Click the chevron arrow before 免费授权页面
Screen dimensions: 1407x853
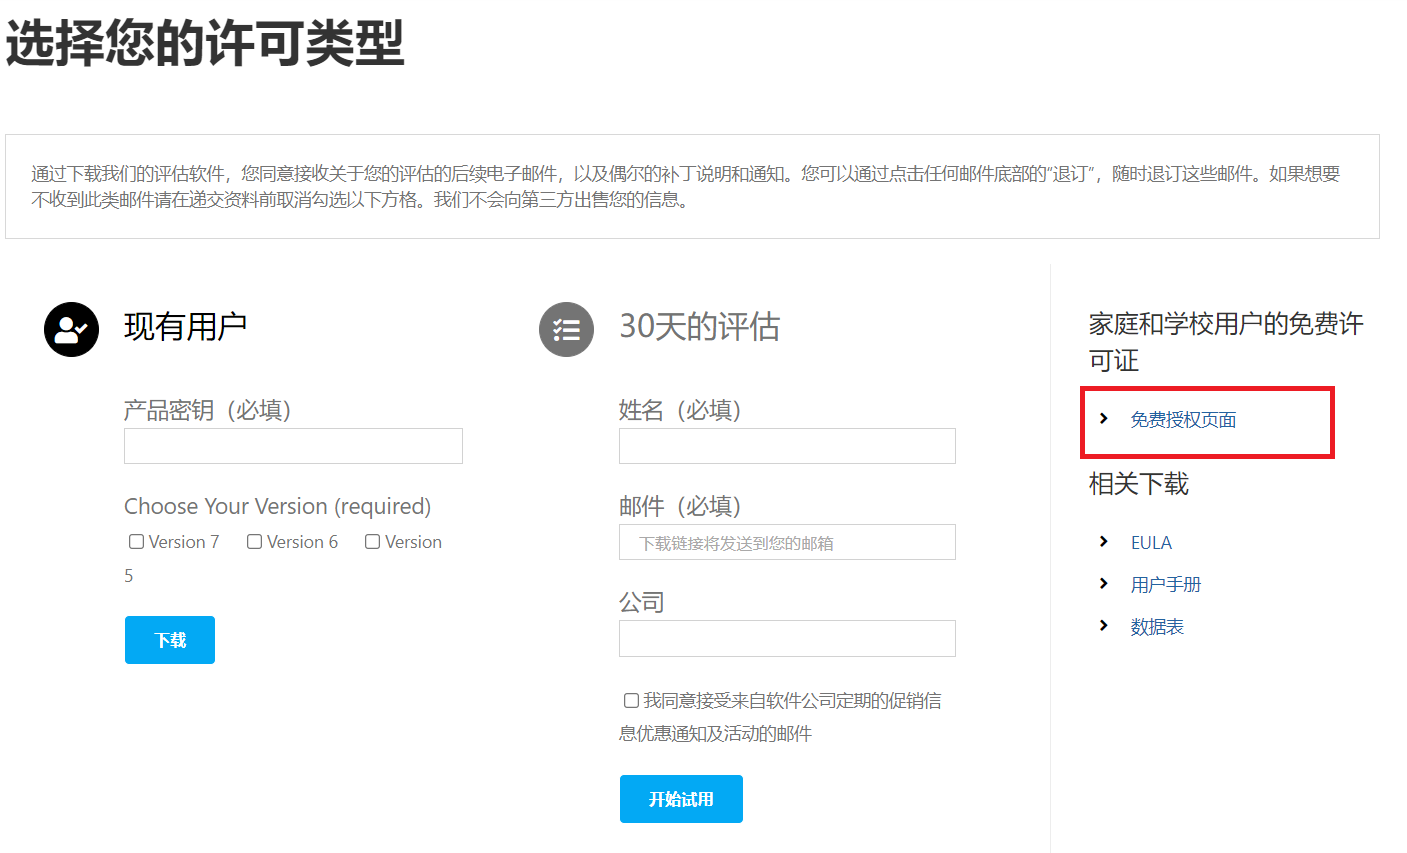click(x=1104, y=418)
